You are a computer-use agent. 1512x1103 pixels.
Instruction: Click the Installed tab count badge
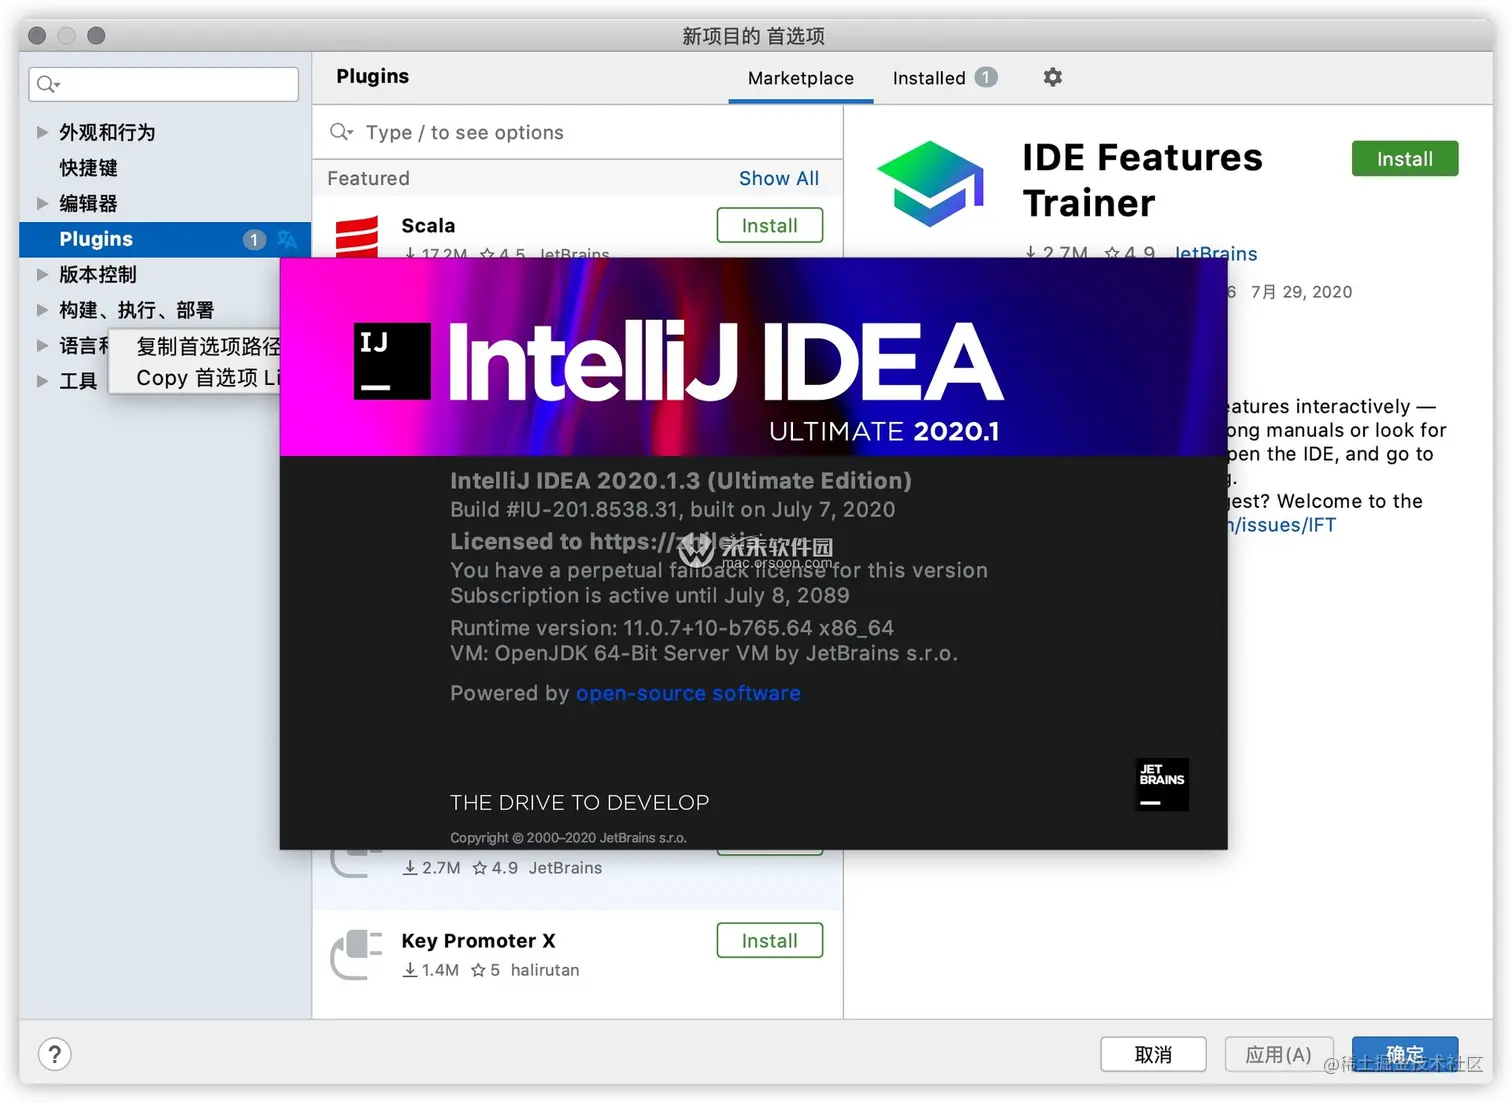click(986, 77)
